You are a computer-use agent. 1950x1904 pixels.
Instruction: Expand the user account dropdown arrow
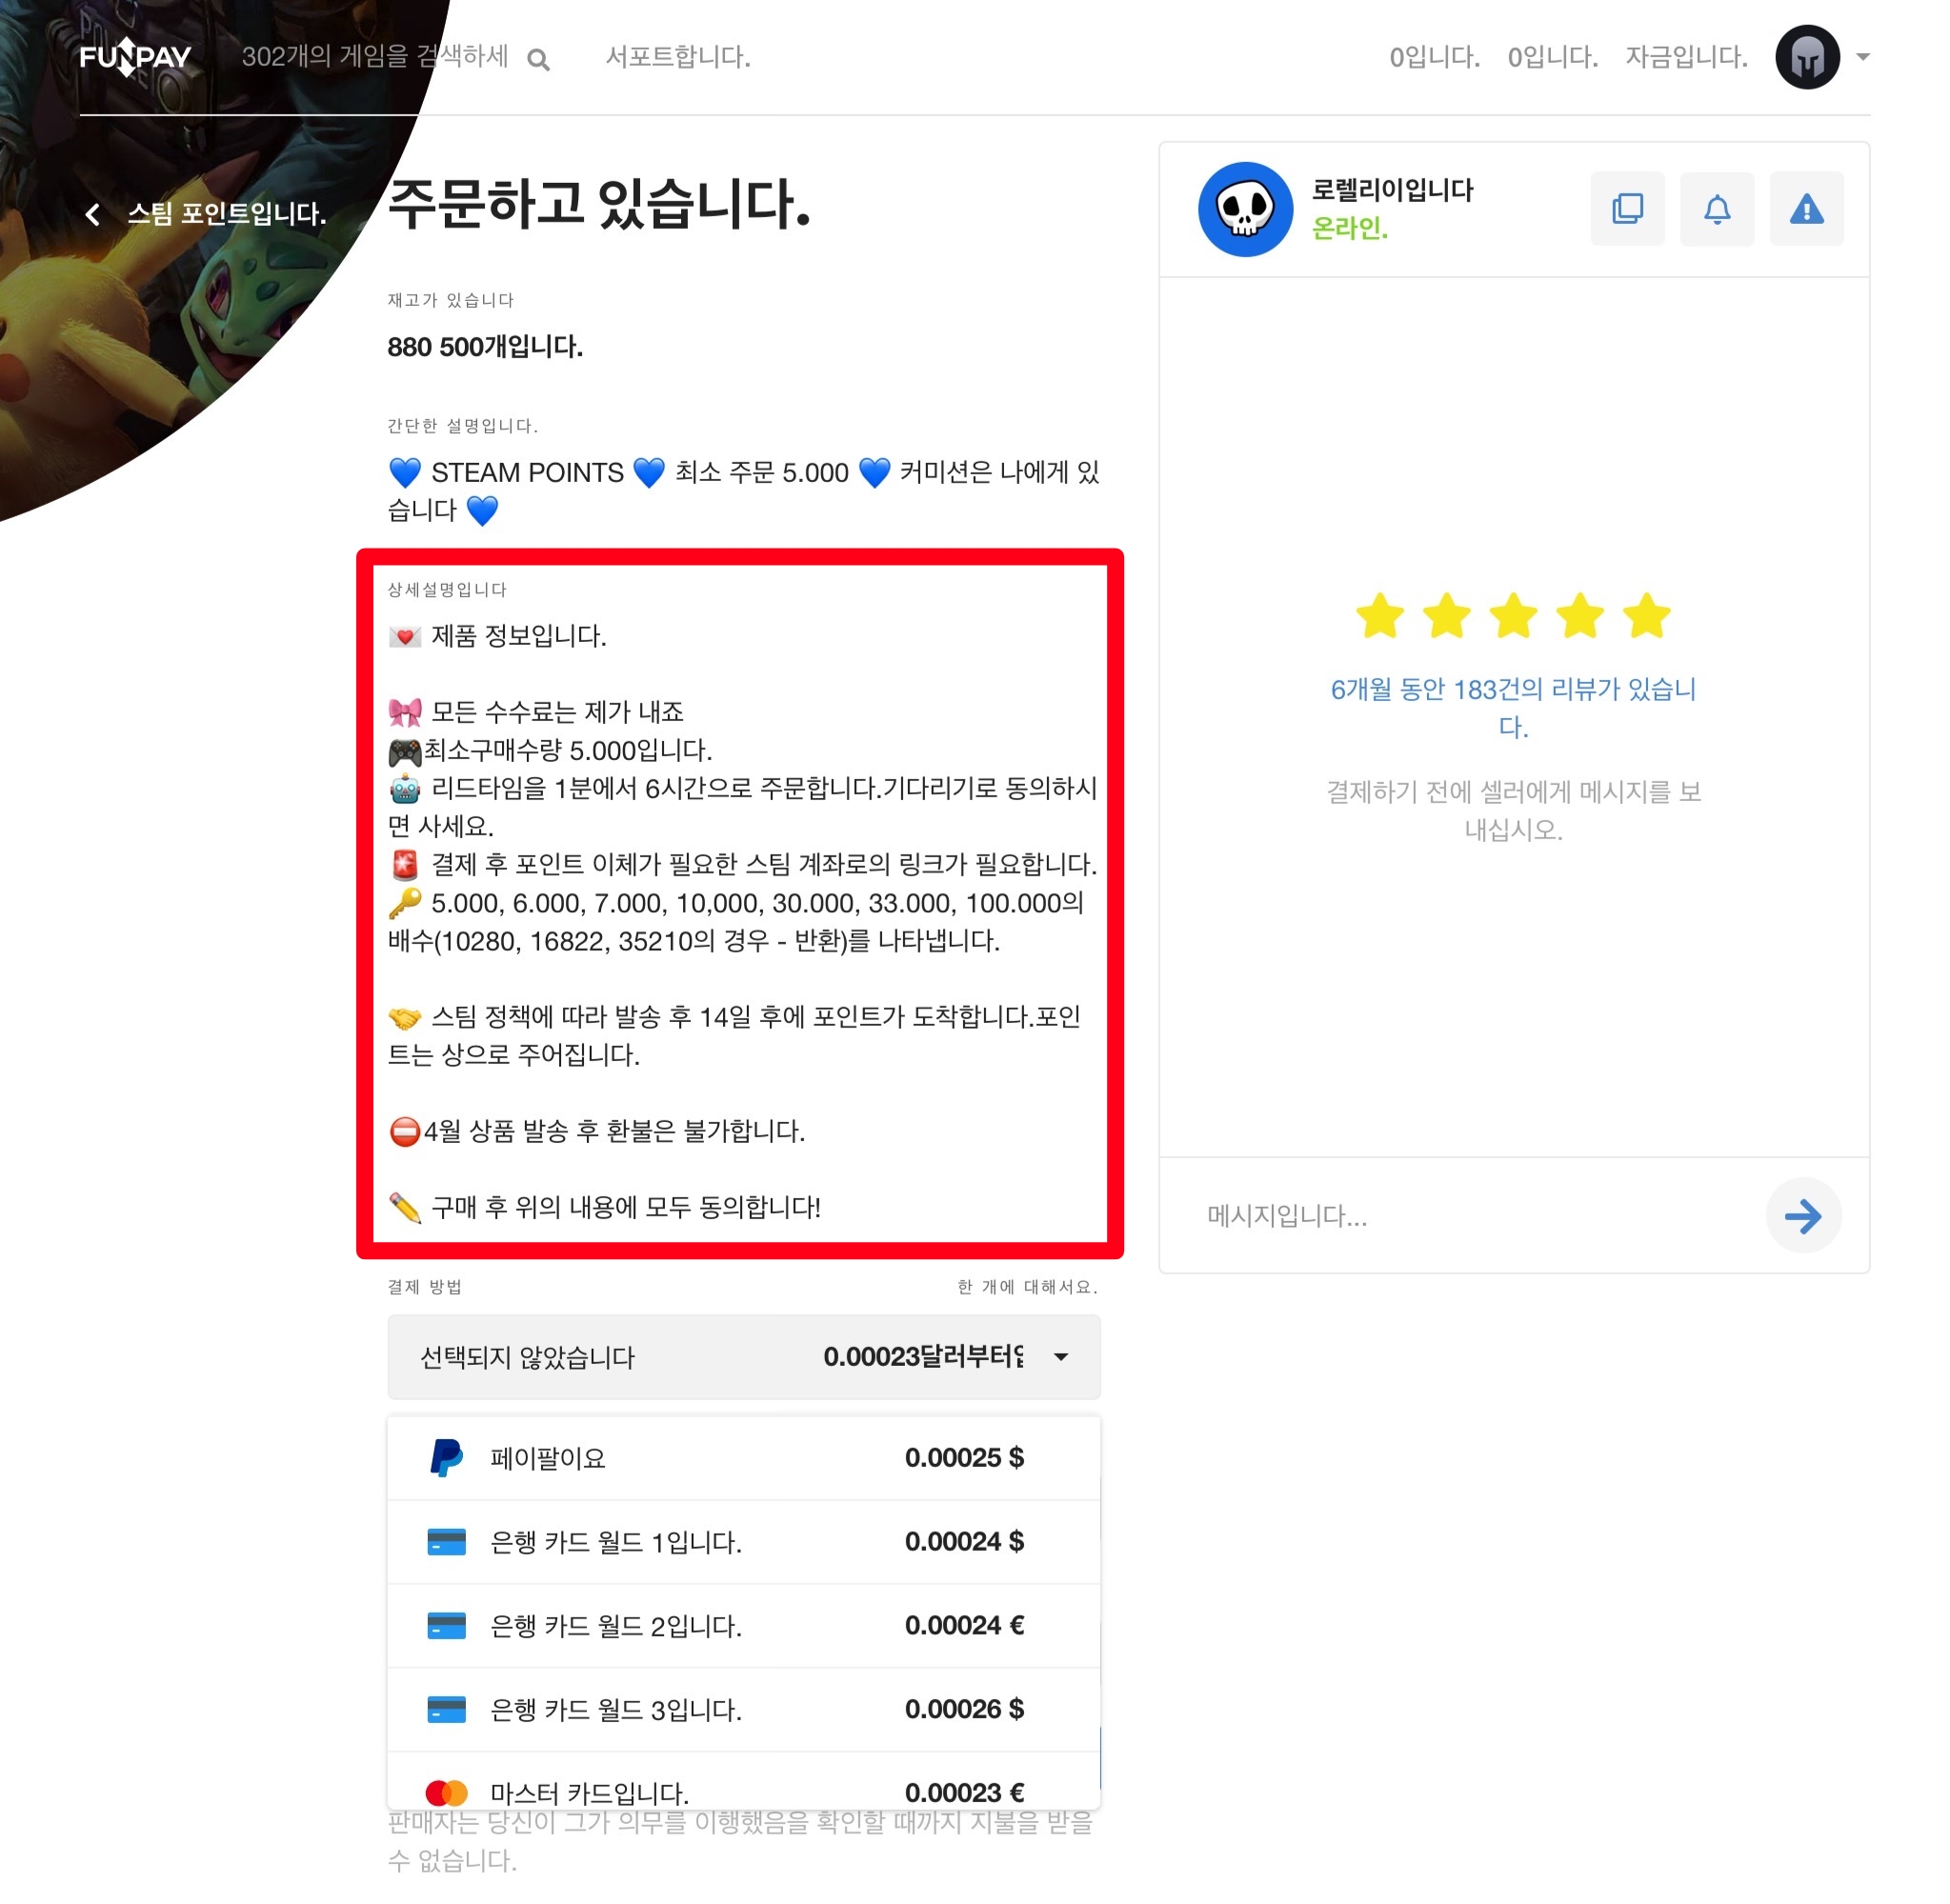click(1863, 57)
